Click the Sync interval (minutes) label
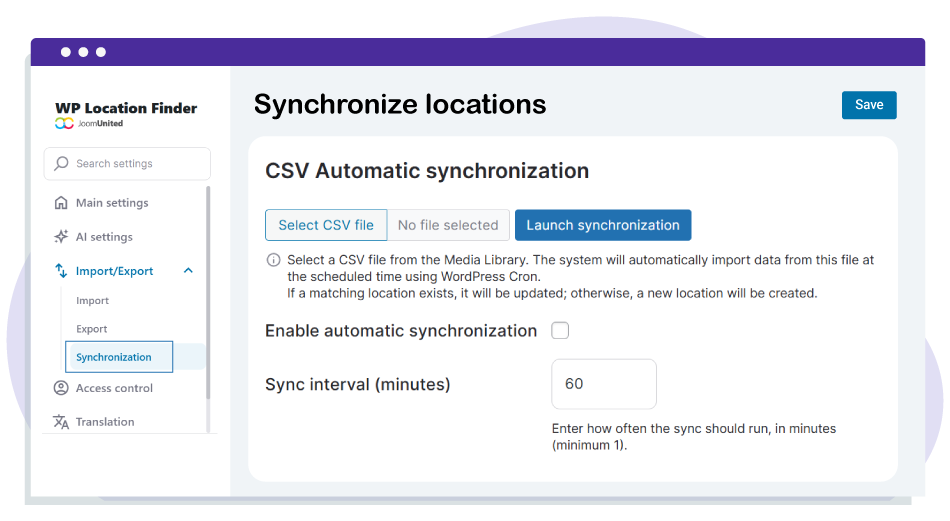The width and height of the screenshot is (950, 521). [x=357, y=384]
